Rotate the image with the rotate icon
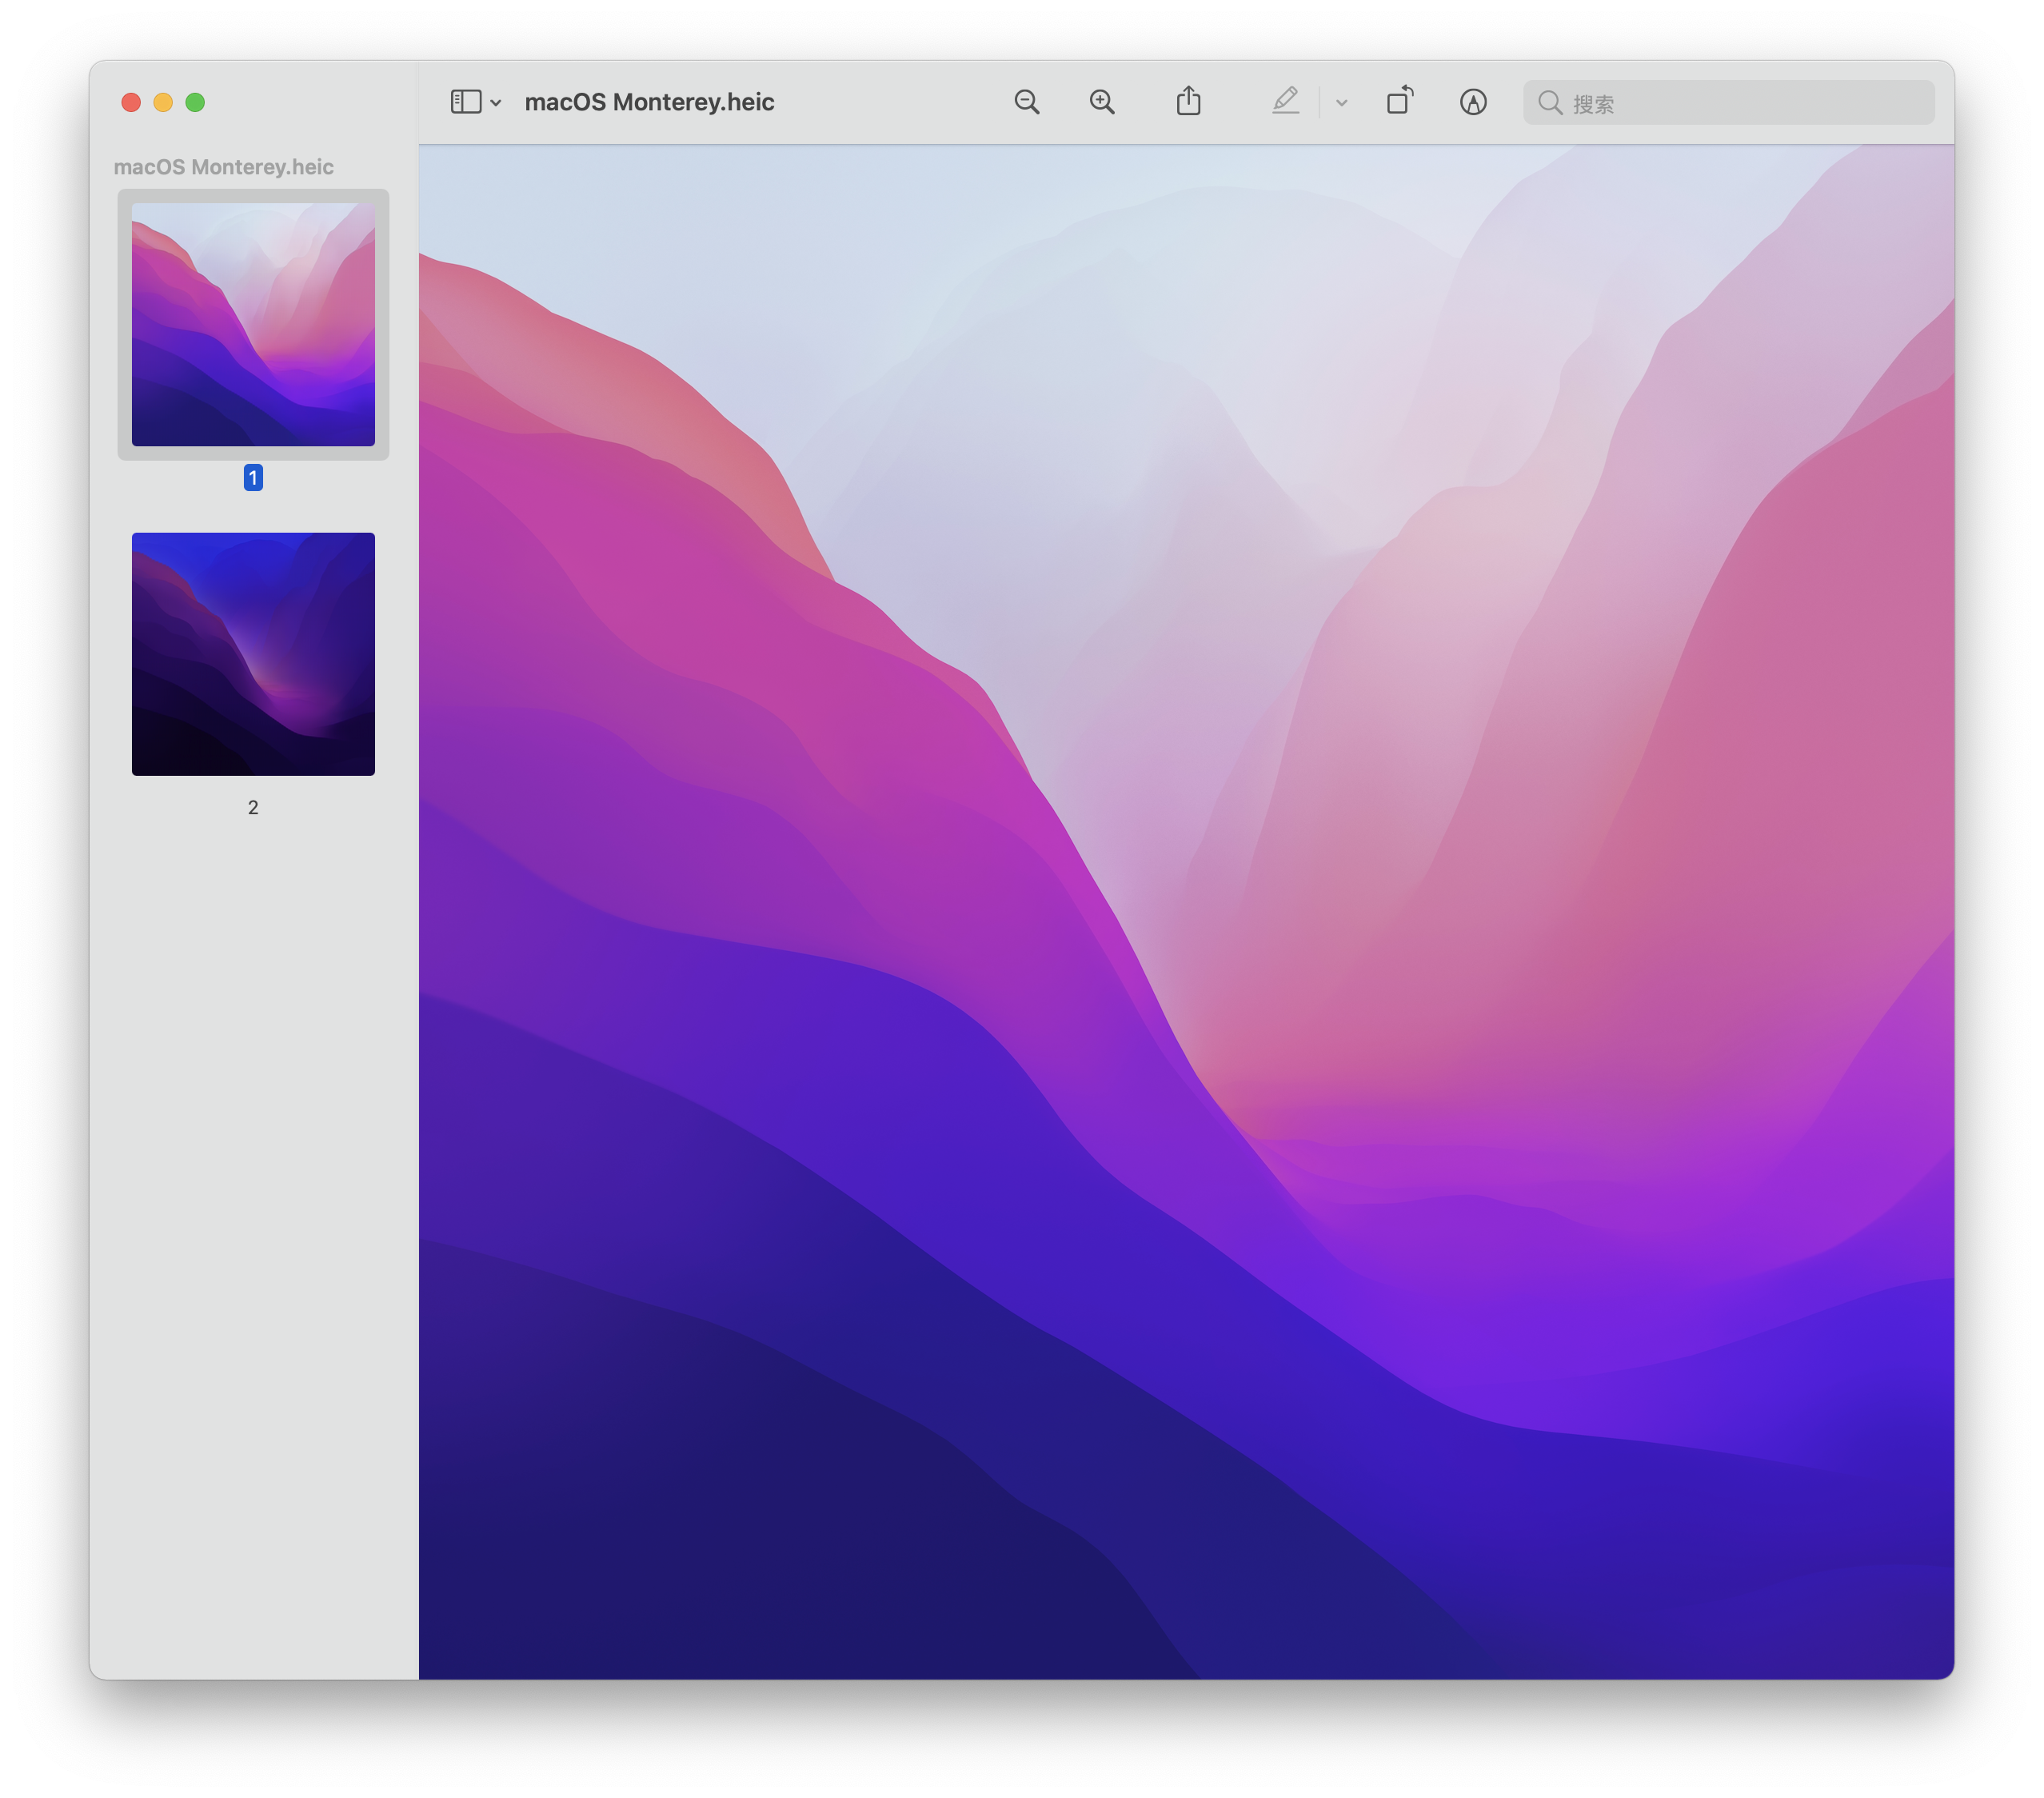Viewport: 2044px width, 1798px height. [1399, 101]
